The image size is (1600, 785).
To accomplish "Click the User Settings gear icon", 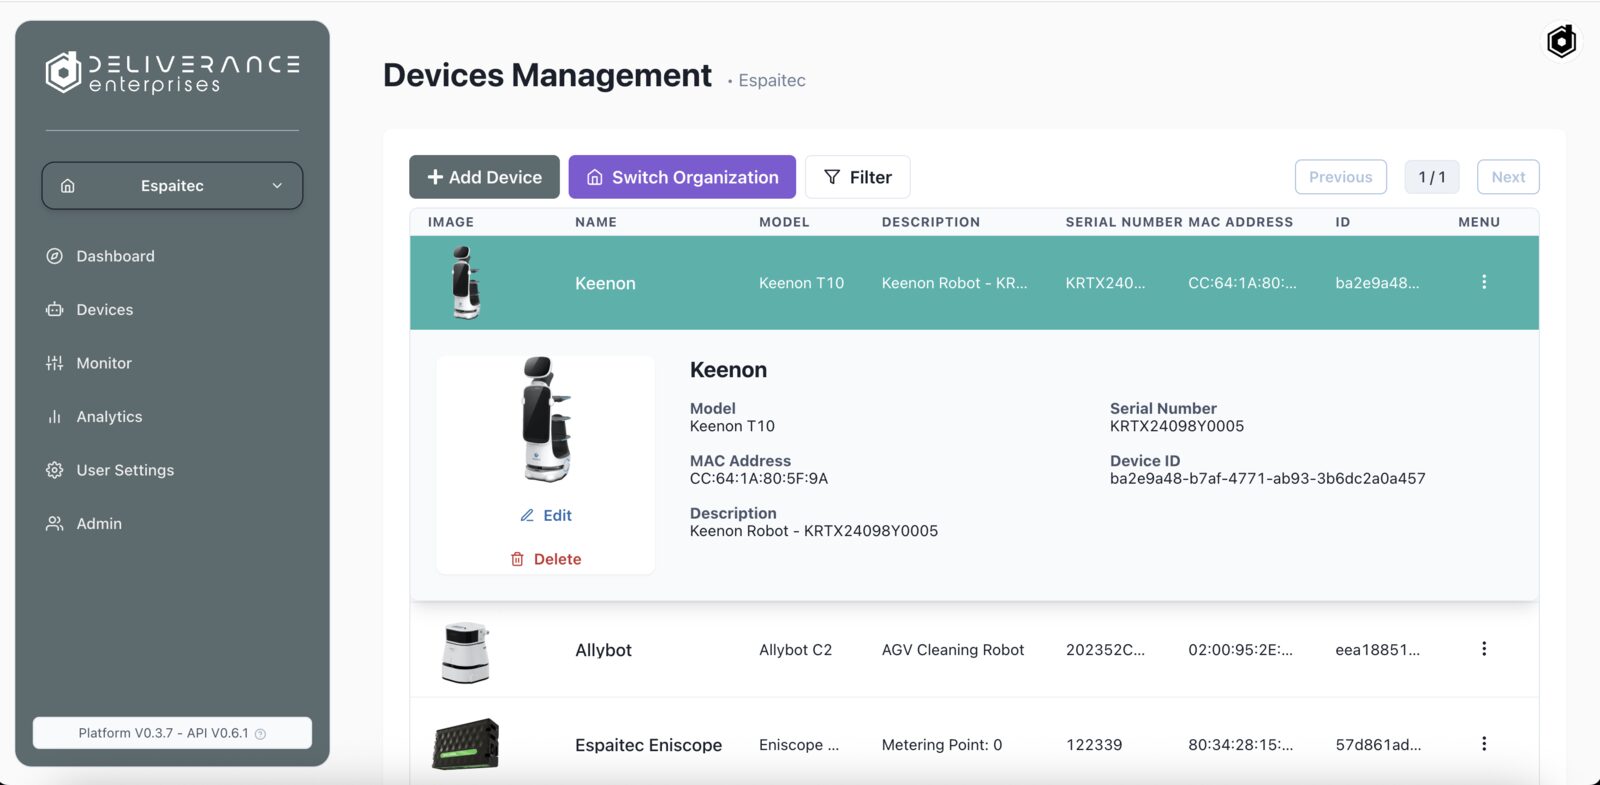I will pyautogui.click(x=55, y=470).
